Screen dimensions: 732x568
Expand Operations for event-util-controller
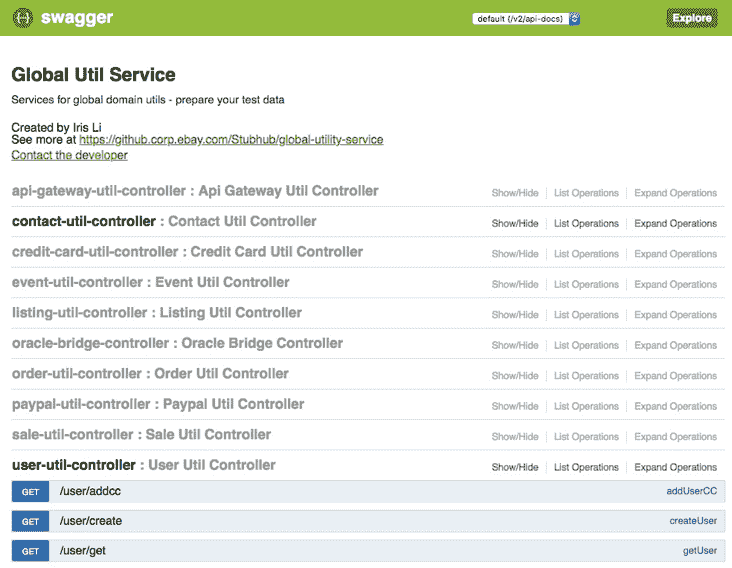click(676, 284)
